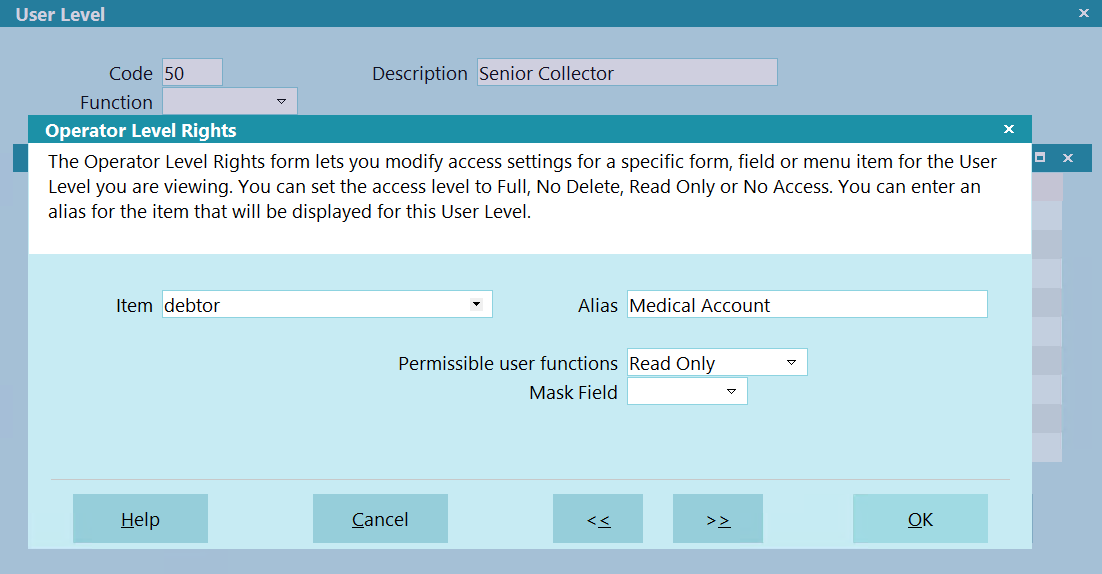
Task: Open the Item dropdown showing debtor
Action: tap(477, 304)
